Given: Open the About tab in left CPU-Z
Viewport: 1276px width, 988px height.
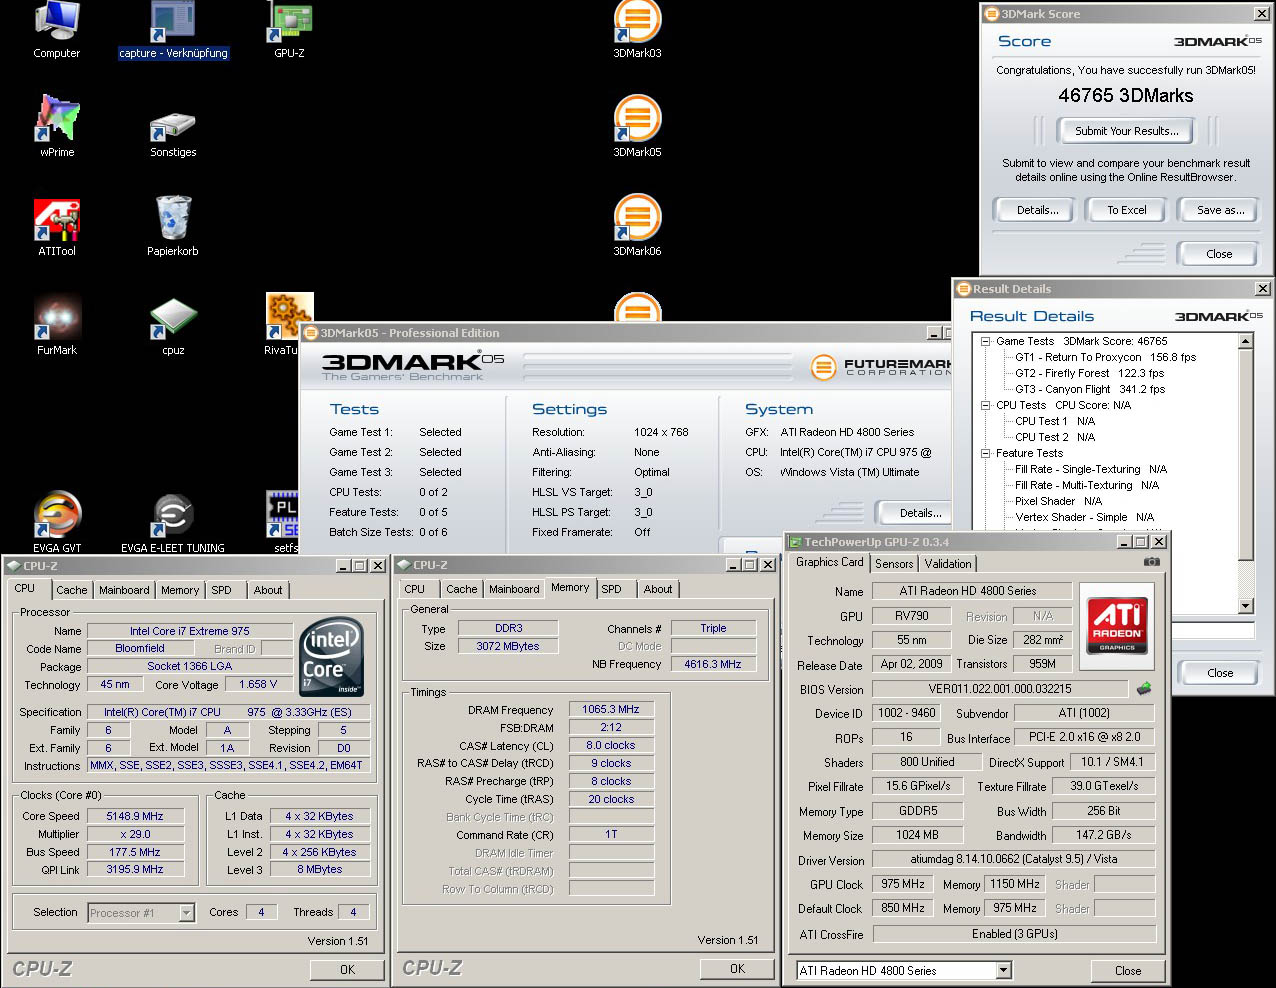Looking at the screenshot, I should coord(268,590).
